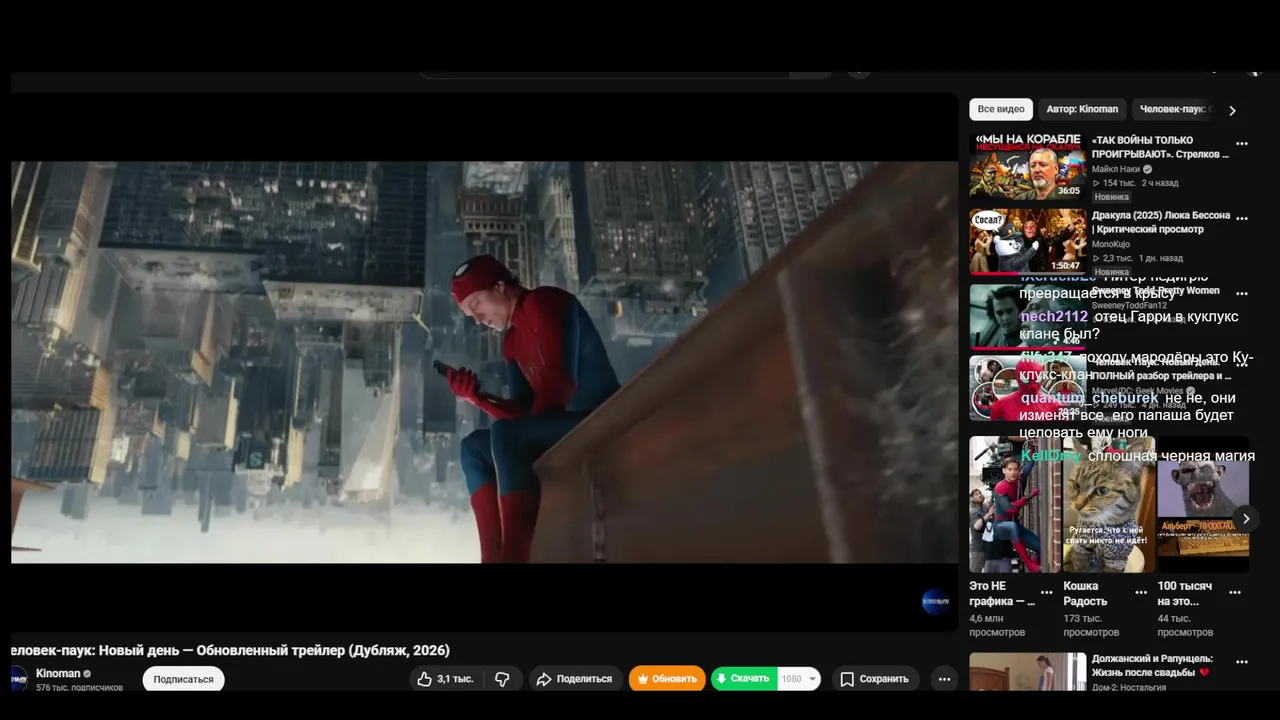This screenshot has height=720, width=1280.
Task: Open Дракула (2025) Люка Бессона title
Action: pos(1160,222)
